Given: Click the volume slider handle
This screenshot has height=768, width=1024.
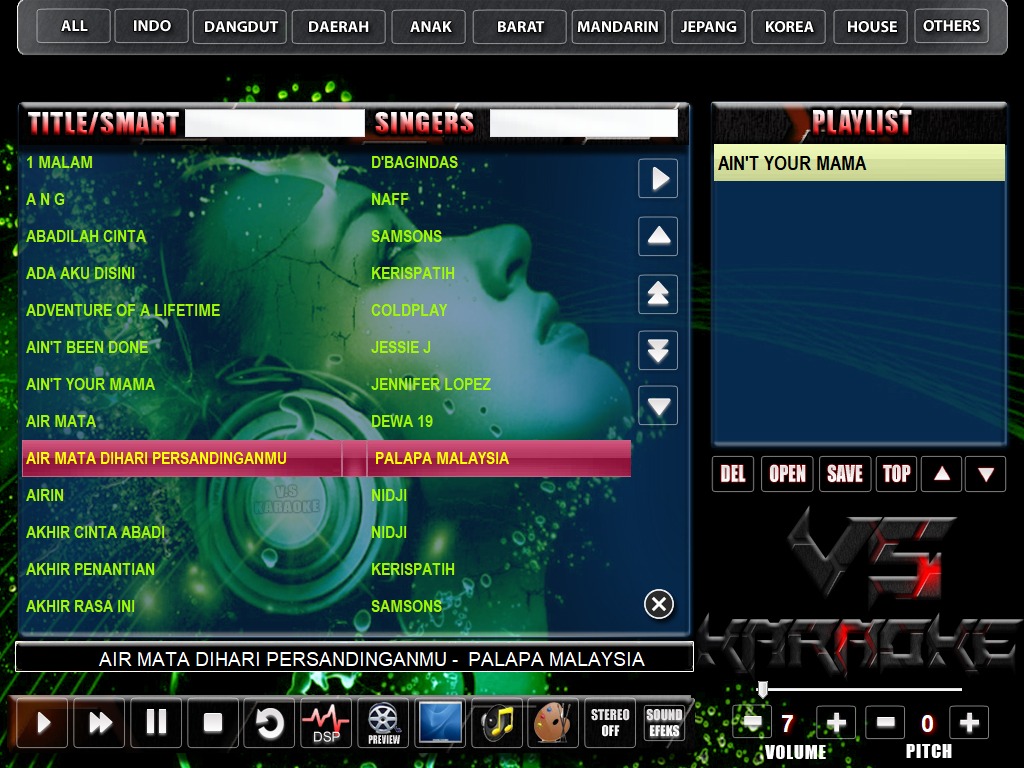Looking at the screenshot, I should tap(762, 689).
